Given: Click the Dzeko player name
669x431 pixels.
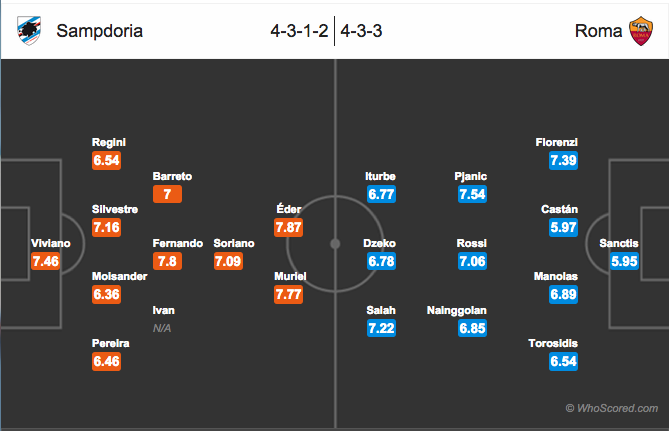Looking at the screenshot, I should (x=379, y=243).
